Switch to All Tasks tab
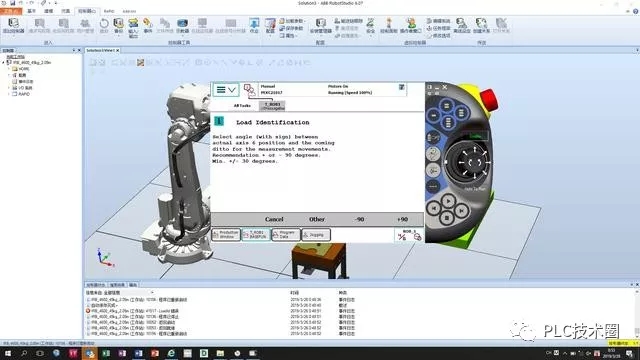 pyautogui.click(x=242, y=105)
